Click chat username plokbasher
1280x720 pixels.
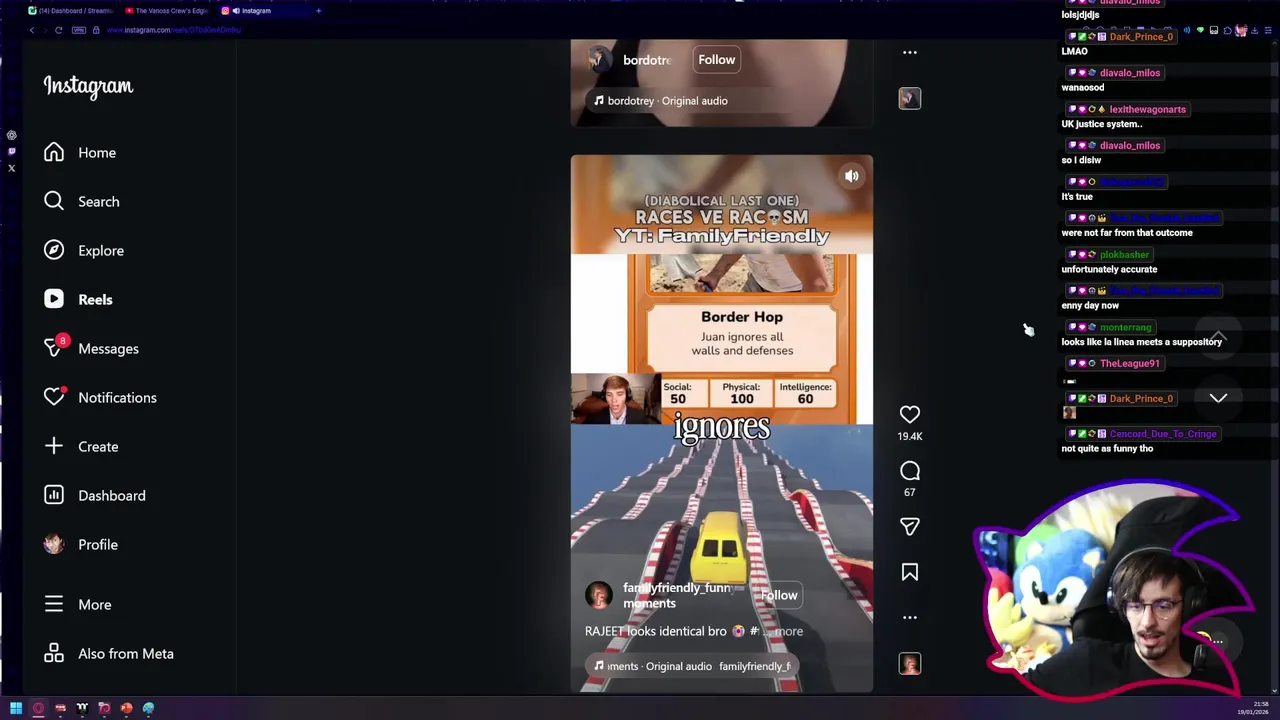1124,255
